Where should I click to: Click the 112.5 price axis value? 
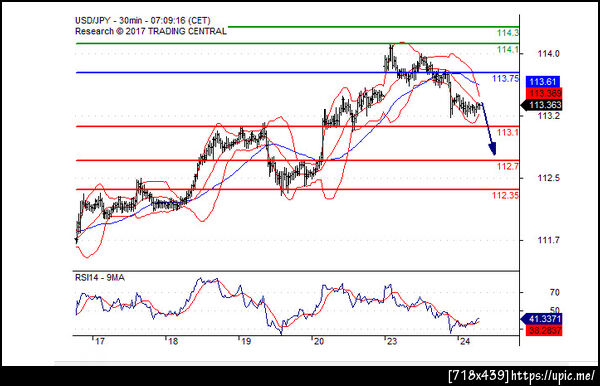pos(548,178)
